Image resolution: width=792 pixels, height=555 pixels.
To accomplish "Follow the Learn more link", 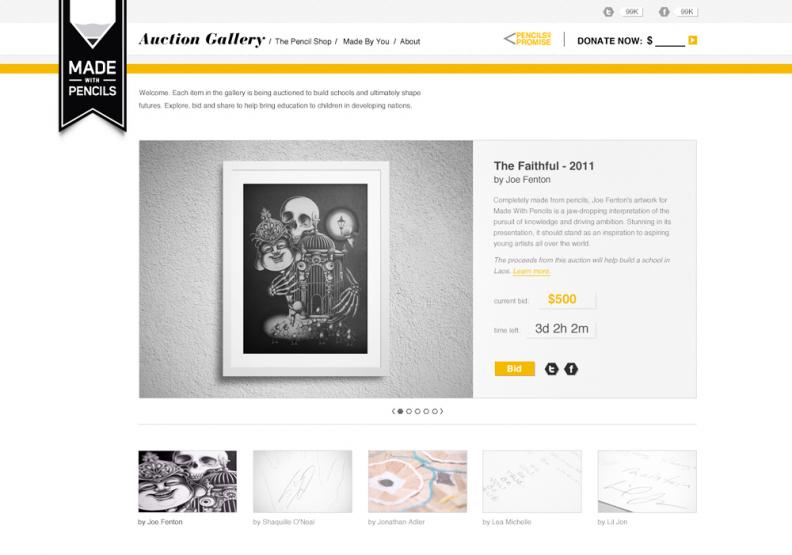I will [531, 271].
